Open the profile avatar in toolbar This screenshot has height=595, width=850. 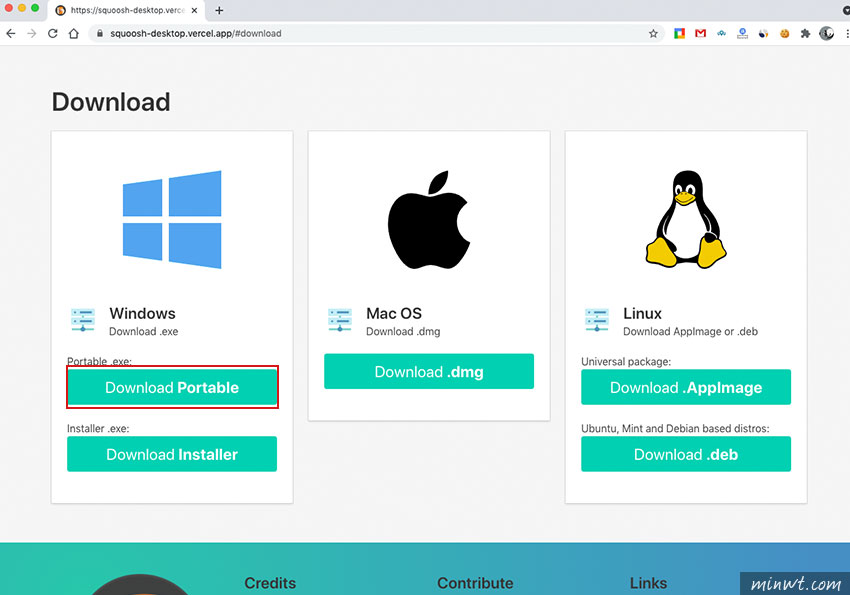click(826, 34)
